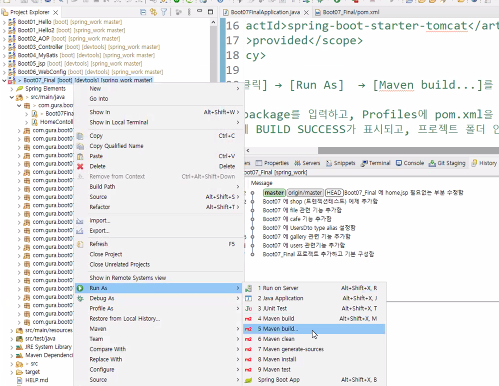Collapse all in Project Explorer toolbar

coord(143,12)
